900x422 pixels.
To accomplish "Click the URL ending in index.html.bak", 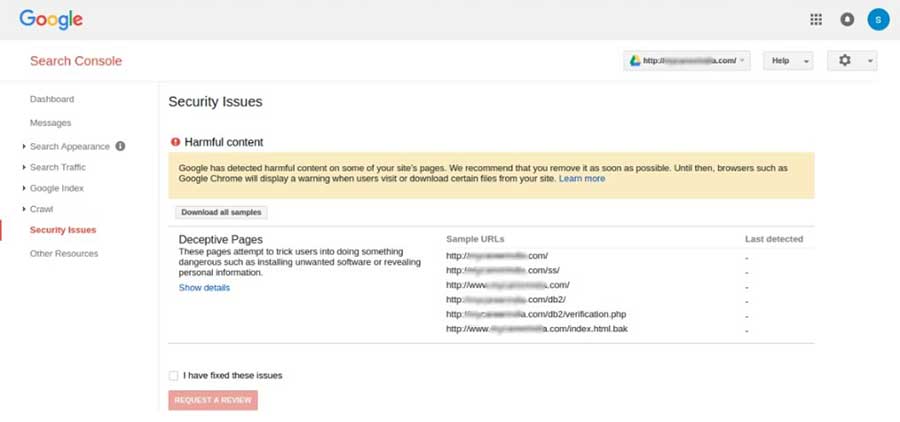I will (x=537, y=329).
